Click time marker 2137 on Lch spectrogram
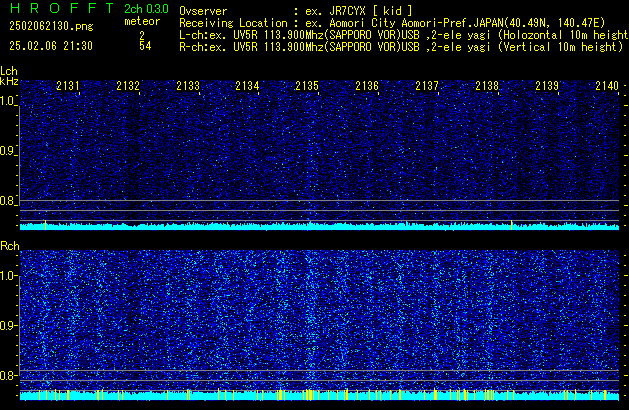Screen dimensions: 629x410 427,86
